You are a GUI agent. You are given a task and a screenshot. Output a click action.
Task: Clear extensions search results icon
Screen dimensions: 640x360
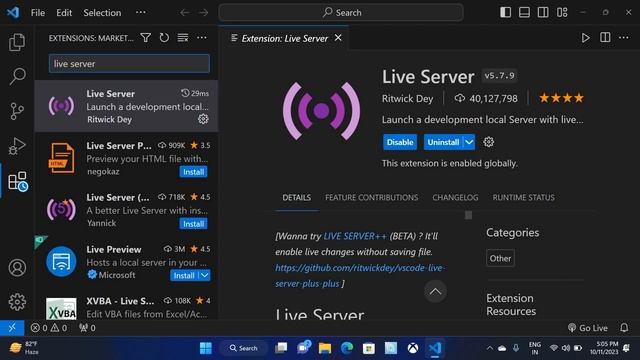pos(183,38)
